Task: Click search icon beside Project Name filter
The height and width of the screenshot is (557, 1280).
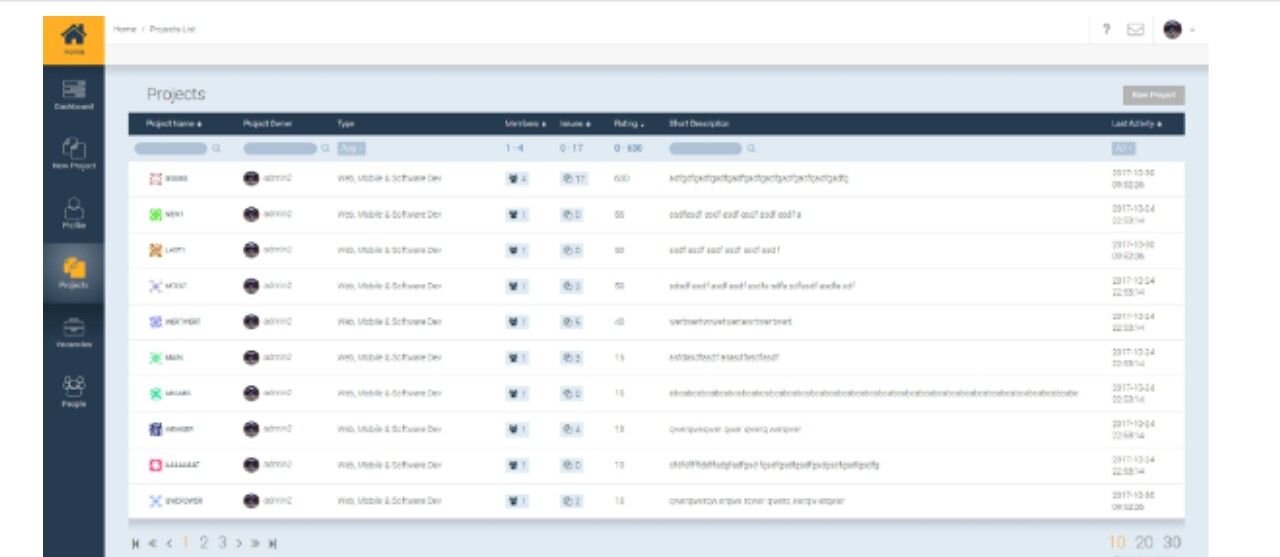Action: (216, 148)
